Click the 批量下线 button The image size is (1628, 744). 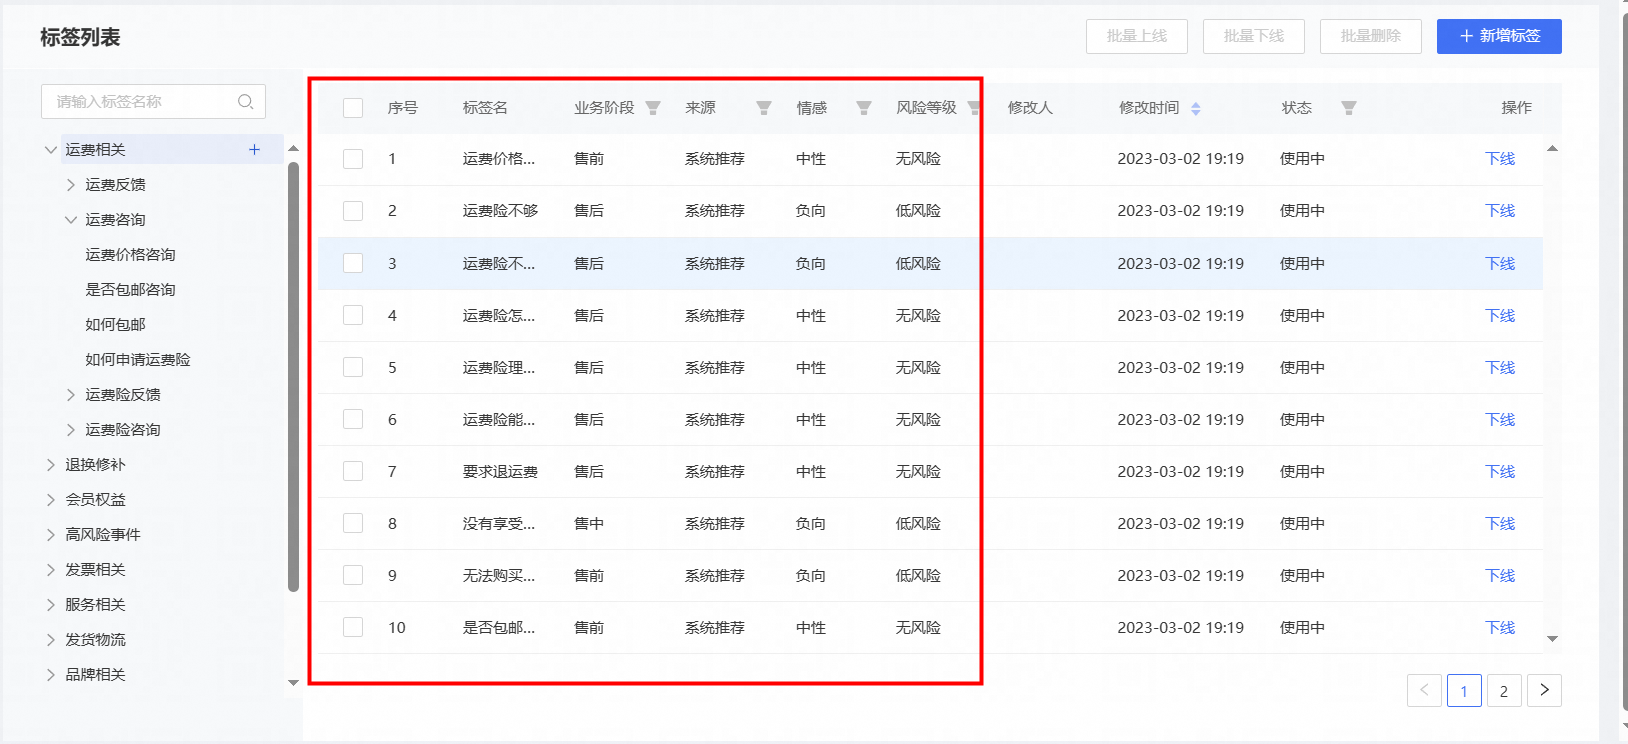pos(1254,36)
